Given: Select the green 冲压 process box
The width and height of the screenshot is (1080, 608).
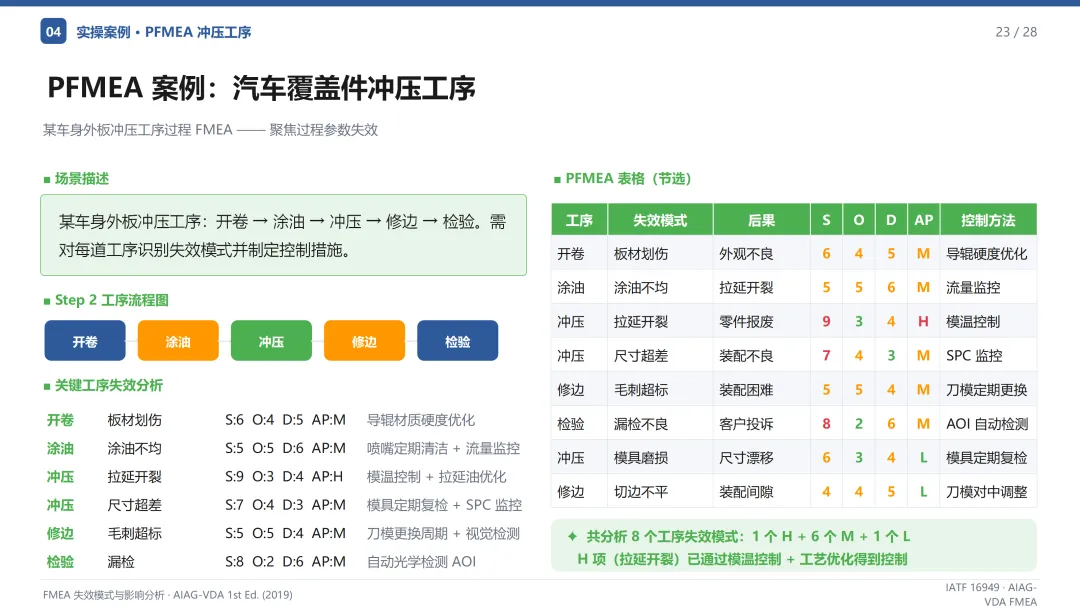Looking at the screenshot, I should click(x=271, y=341).
